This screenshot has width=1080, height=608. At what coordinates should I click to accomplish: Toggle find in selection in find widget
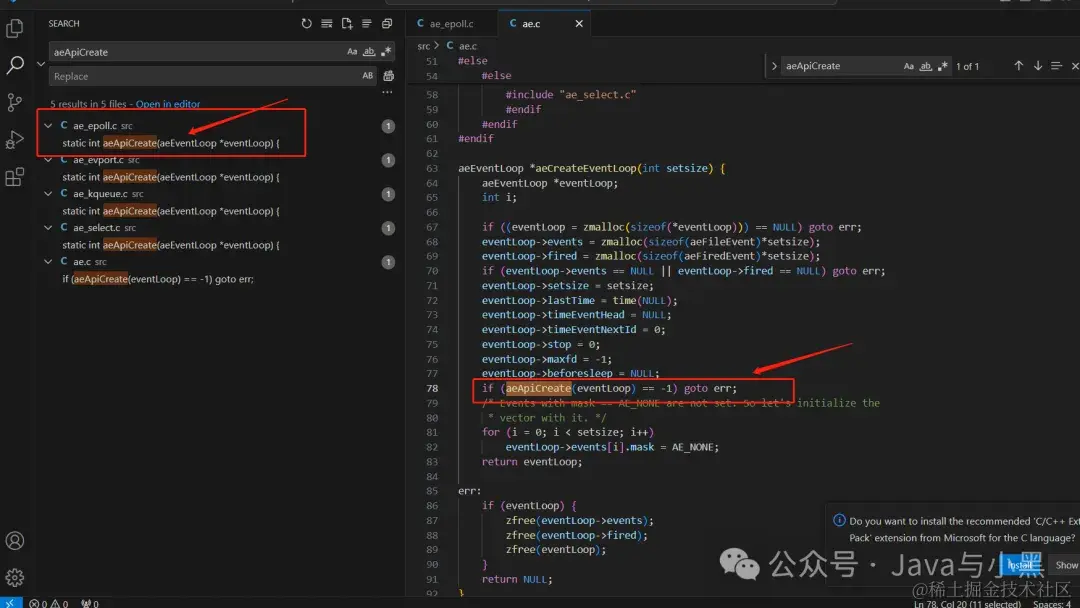point(1056,65)
